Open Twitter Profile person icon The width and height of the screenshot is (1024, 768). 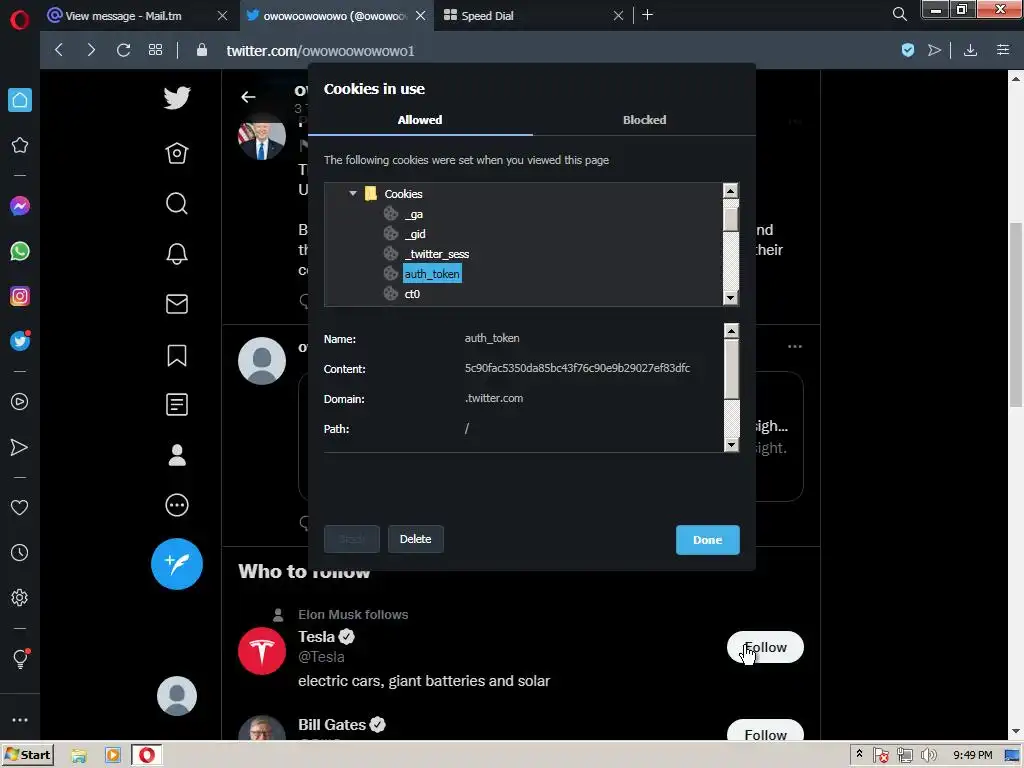coord(176,455)
